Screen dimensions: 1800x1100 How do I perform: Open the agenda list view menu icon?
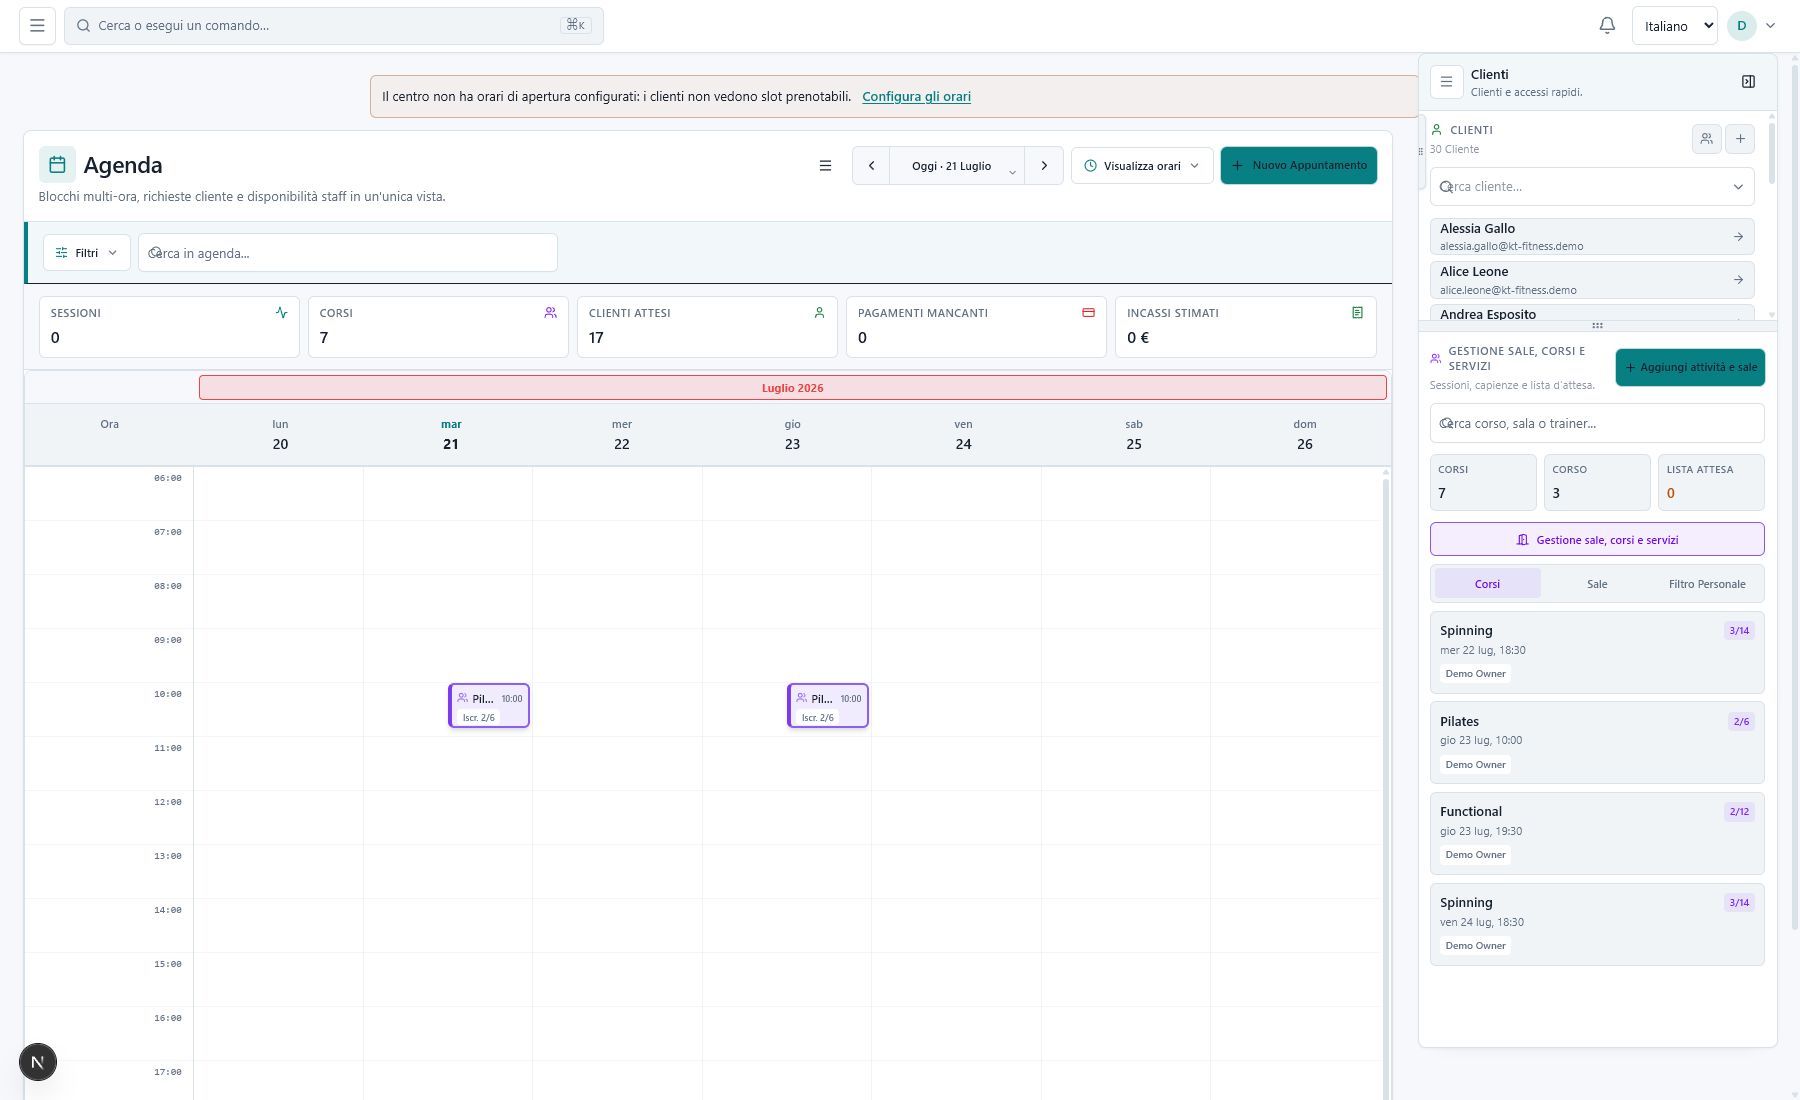tap(825, 166)
